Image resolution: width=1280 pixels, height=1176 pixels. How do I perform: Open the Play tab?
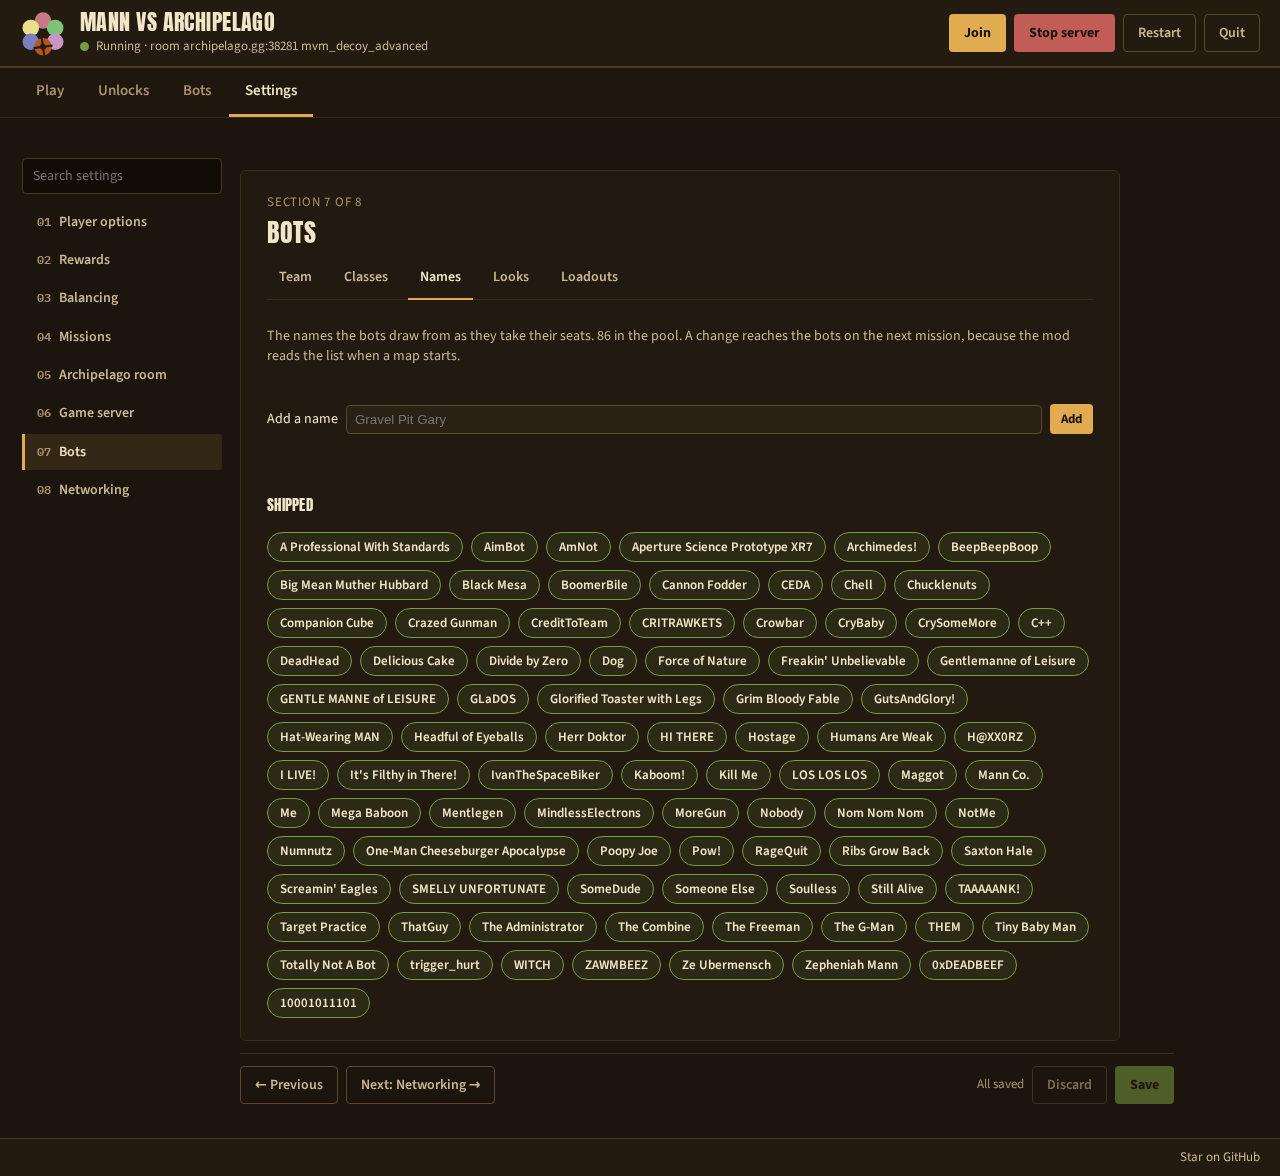50,90
